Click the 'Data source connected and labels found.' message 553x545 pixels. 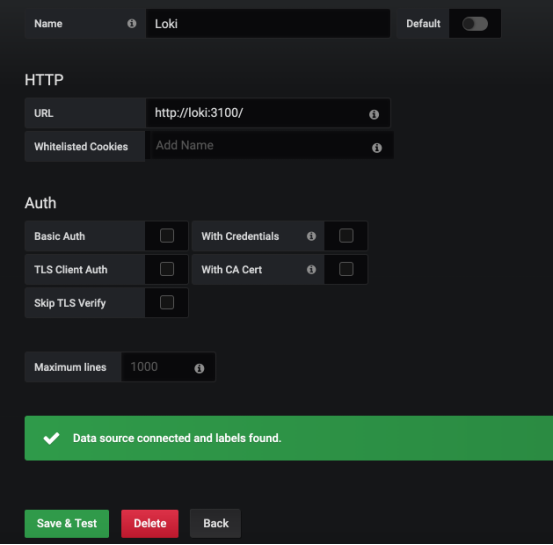[x=177, y=438]
